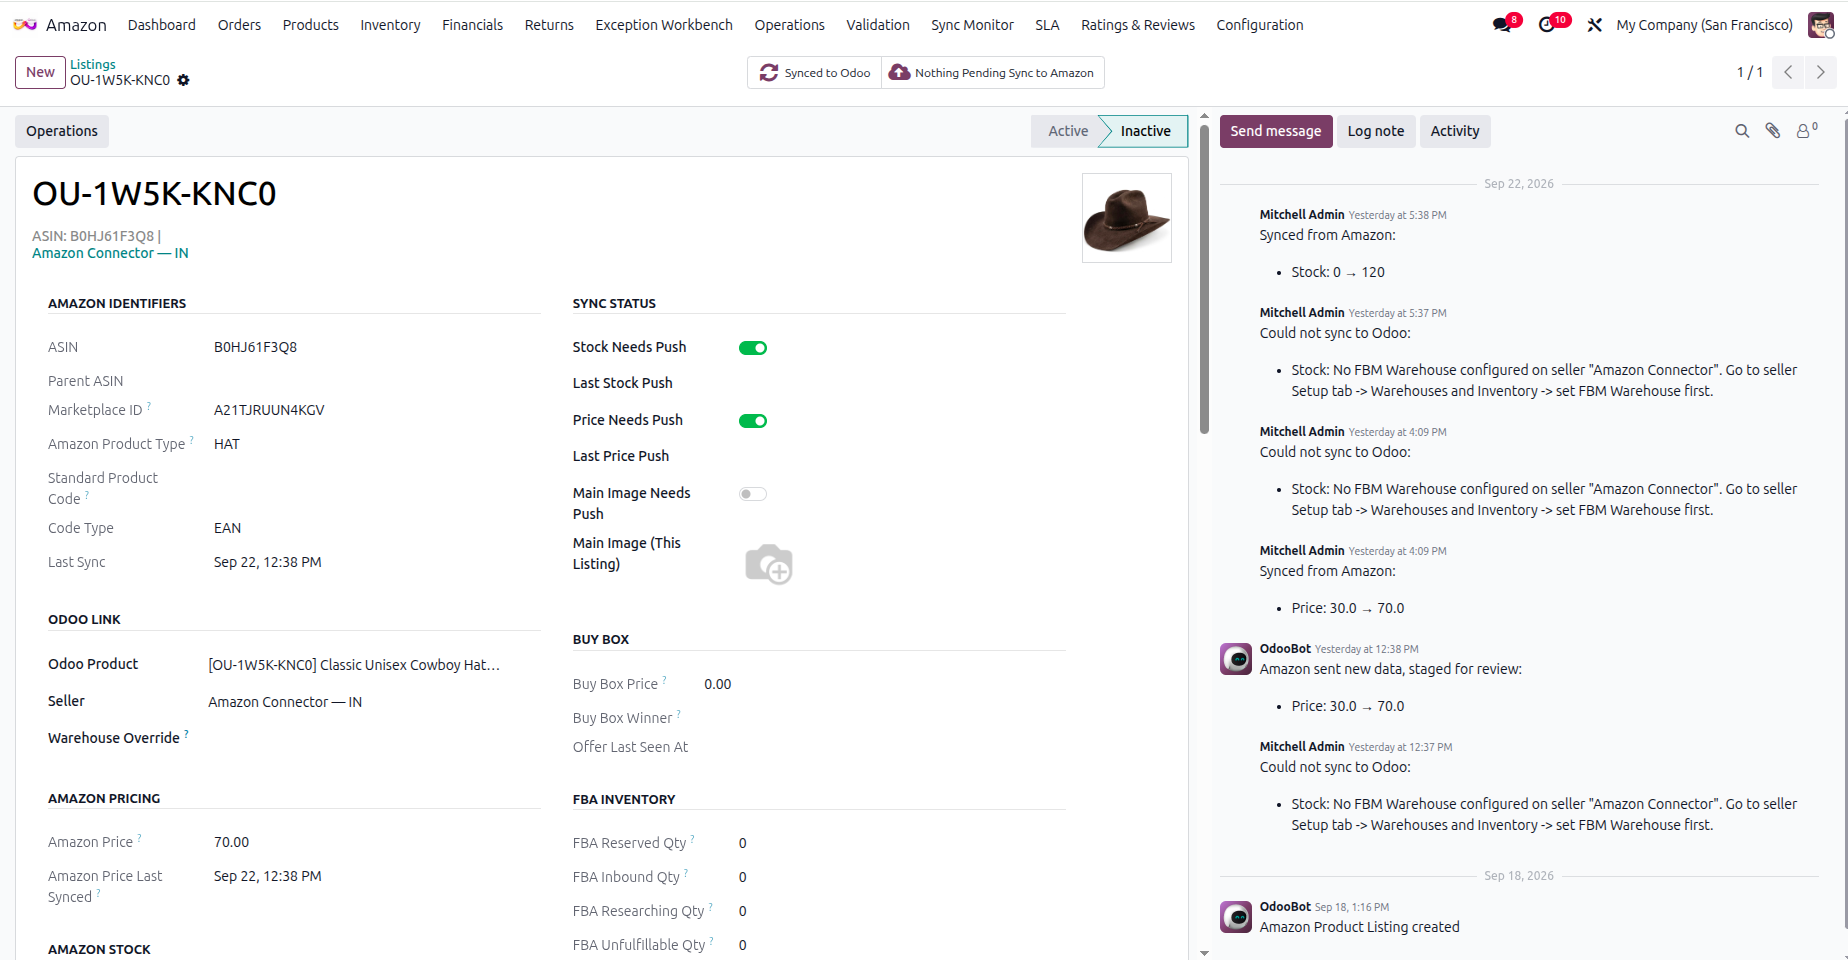Open the Exception Workbench menu
The image size is (1848, 960).
(x=664, y=25)
